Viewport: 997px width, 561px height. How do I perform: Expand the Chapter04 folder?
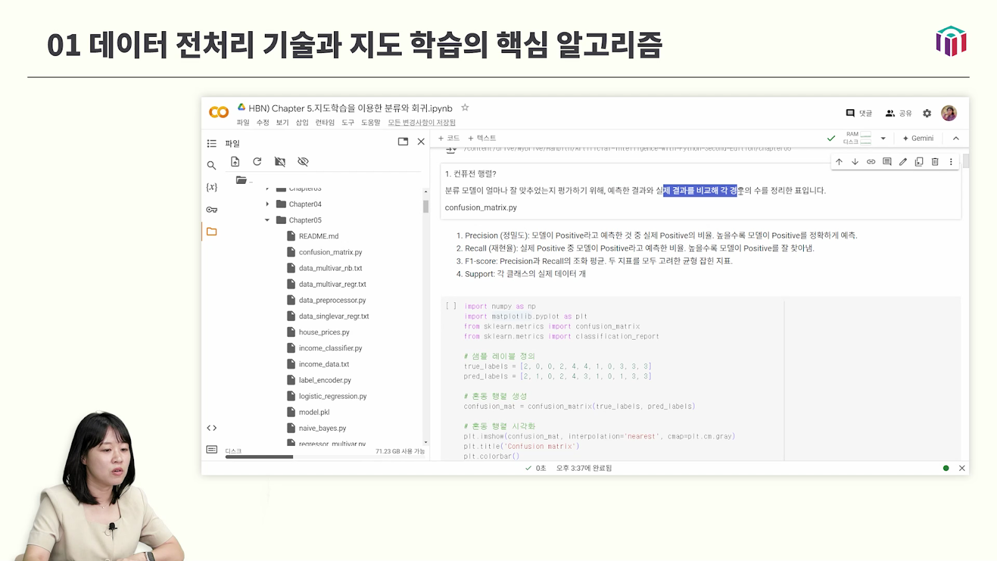pyautogui.click(x=267, y=204)
